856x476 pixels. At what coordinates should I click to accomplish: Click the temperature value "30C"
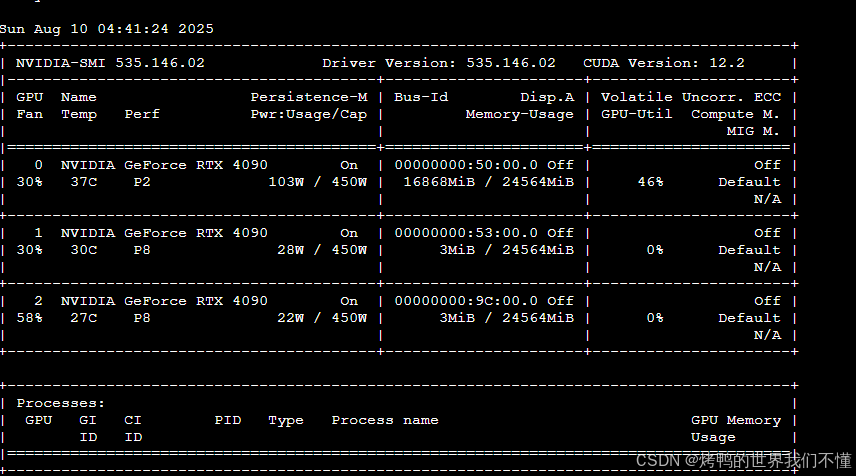coord(84,250)
